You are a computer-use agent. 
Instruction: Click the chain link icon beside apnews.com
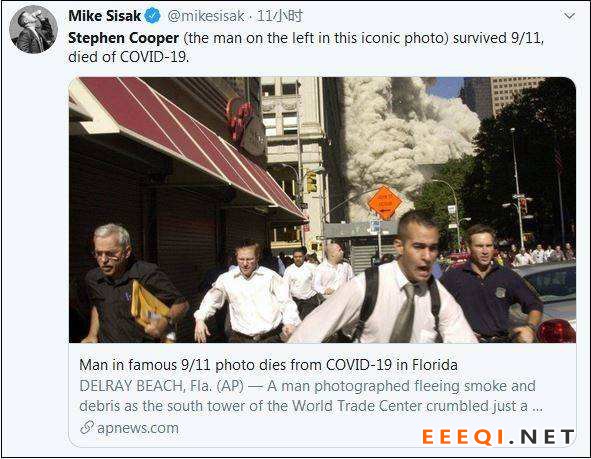(x=87, y=428)
